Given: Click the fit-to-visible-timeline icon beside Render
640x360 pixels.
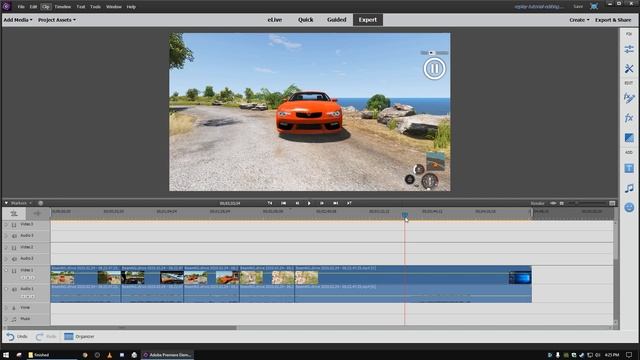Looking at the screenshot, I should 553,203.
